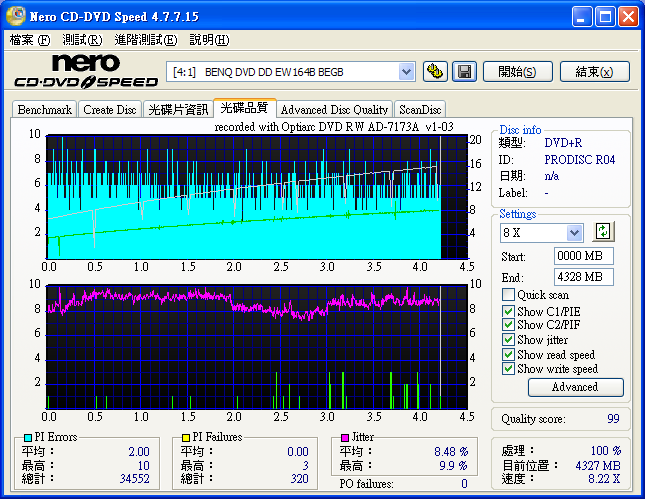This screenshot has width=645, height=499.
Task: Click the PO failures value 0
Action: [x=464, y=484]
